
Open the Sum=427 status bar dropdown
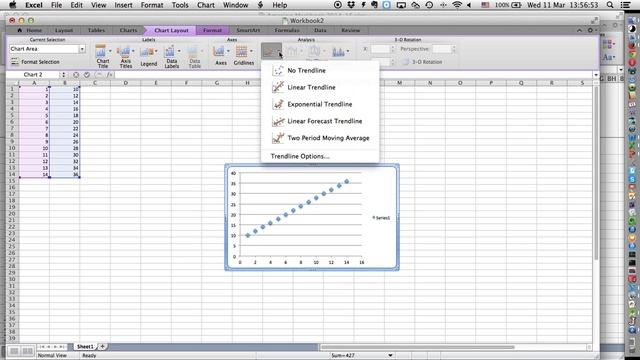[390, 356]
